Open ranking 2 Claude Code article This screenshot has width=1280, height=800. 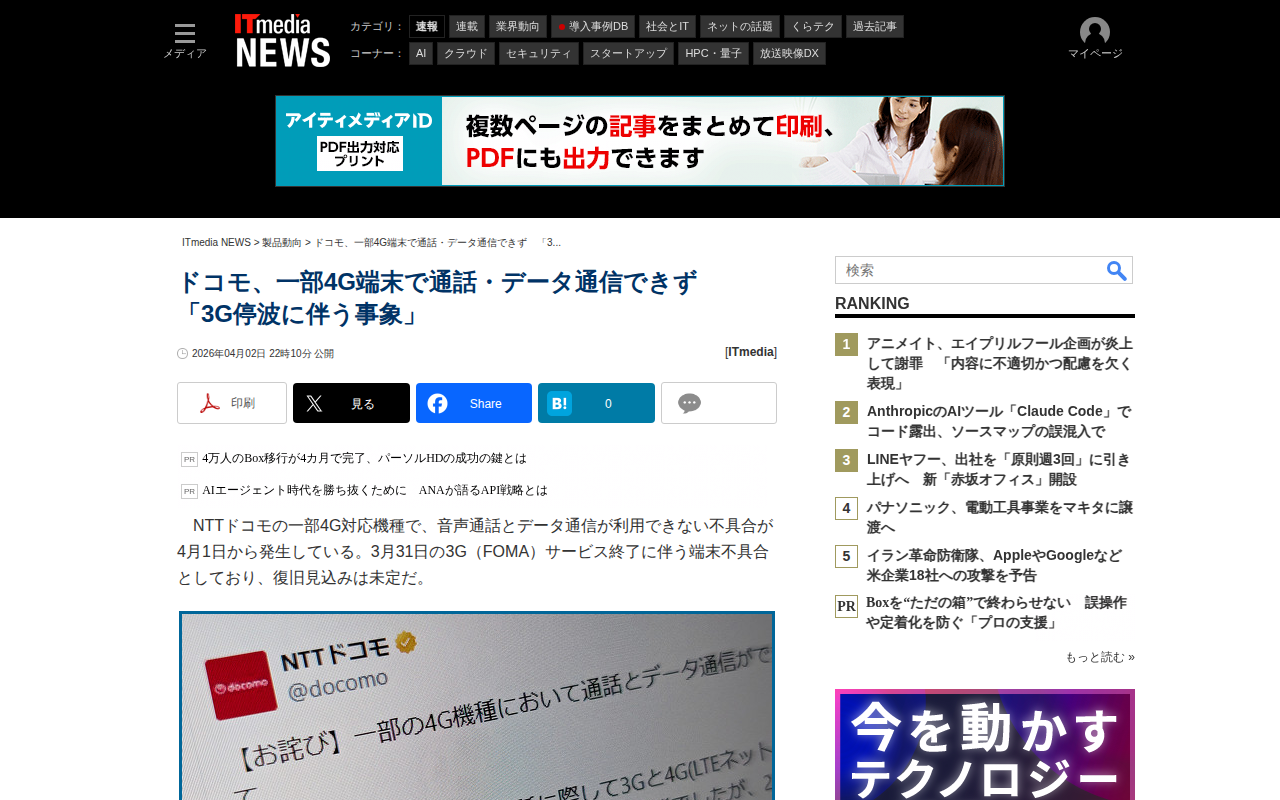(x=999, y=422)
